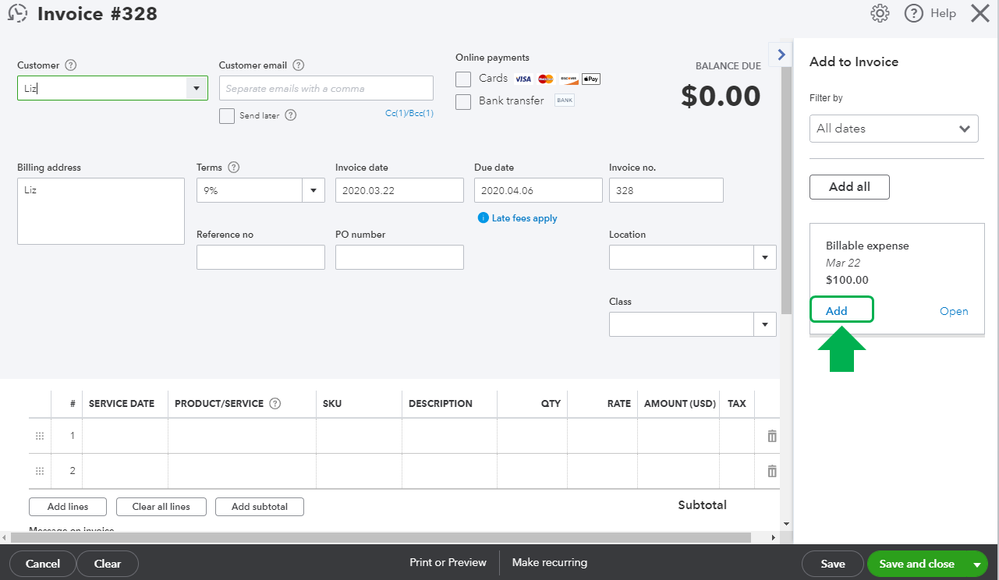
Task: Click the Customer help tooltip icon
Action: pyautogui.click(x=71, y=65)
